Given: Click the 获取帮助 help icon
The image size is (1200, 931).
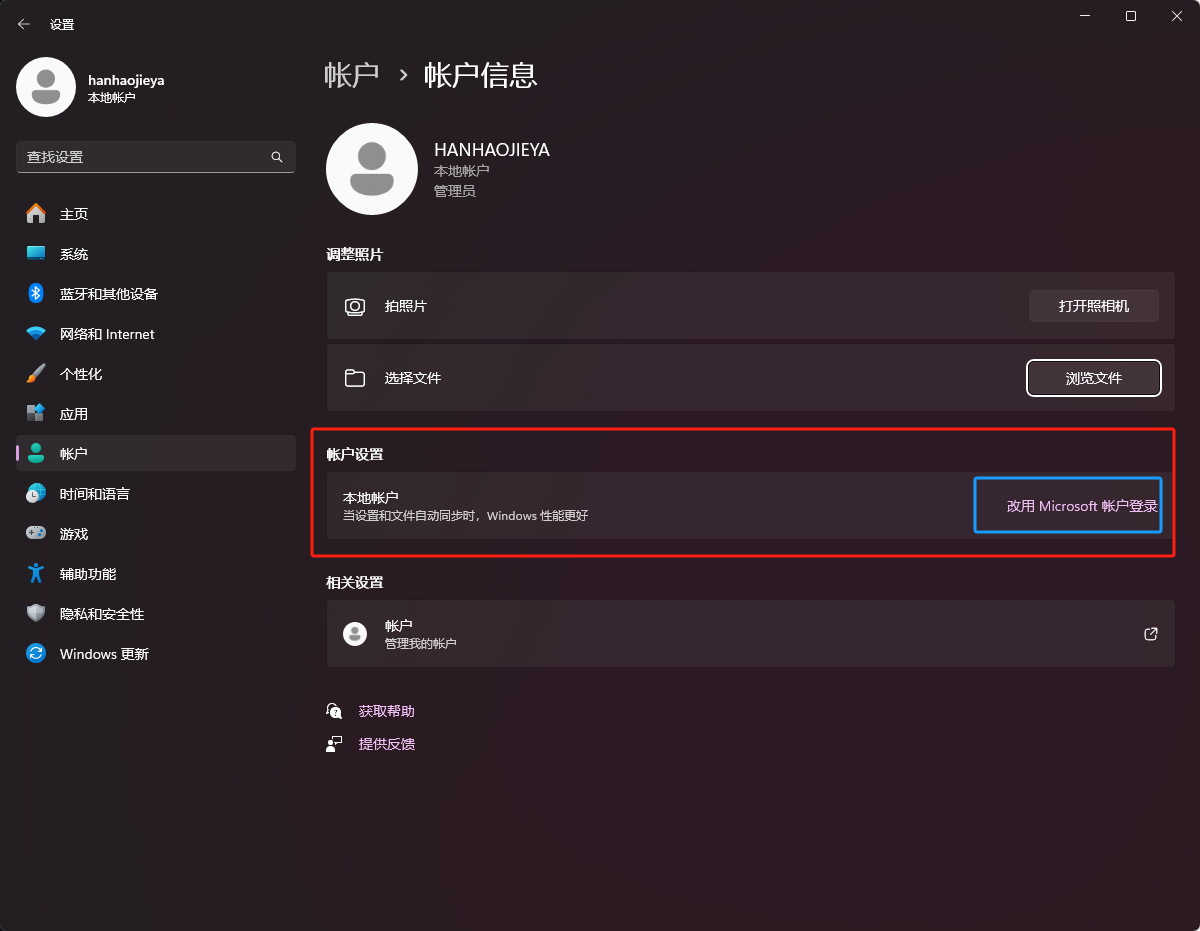Looking at the screenshot, I should point(334,711).
